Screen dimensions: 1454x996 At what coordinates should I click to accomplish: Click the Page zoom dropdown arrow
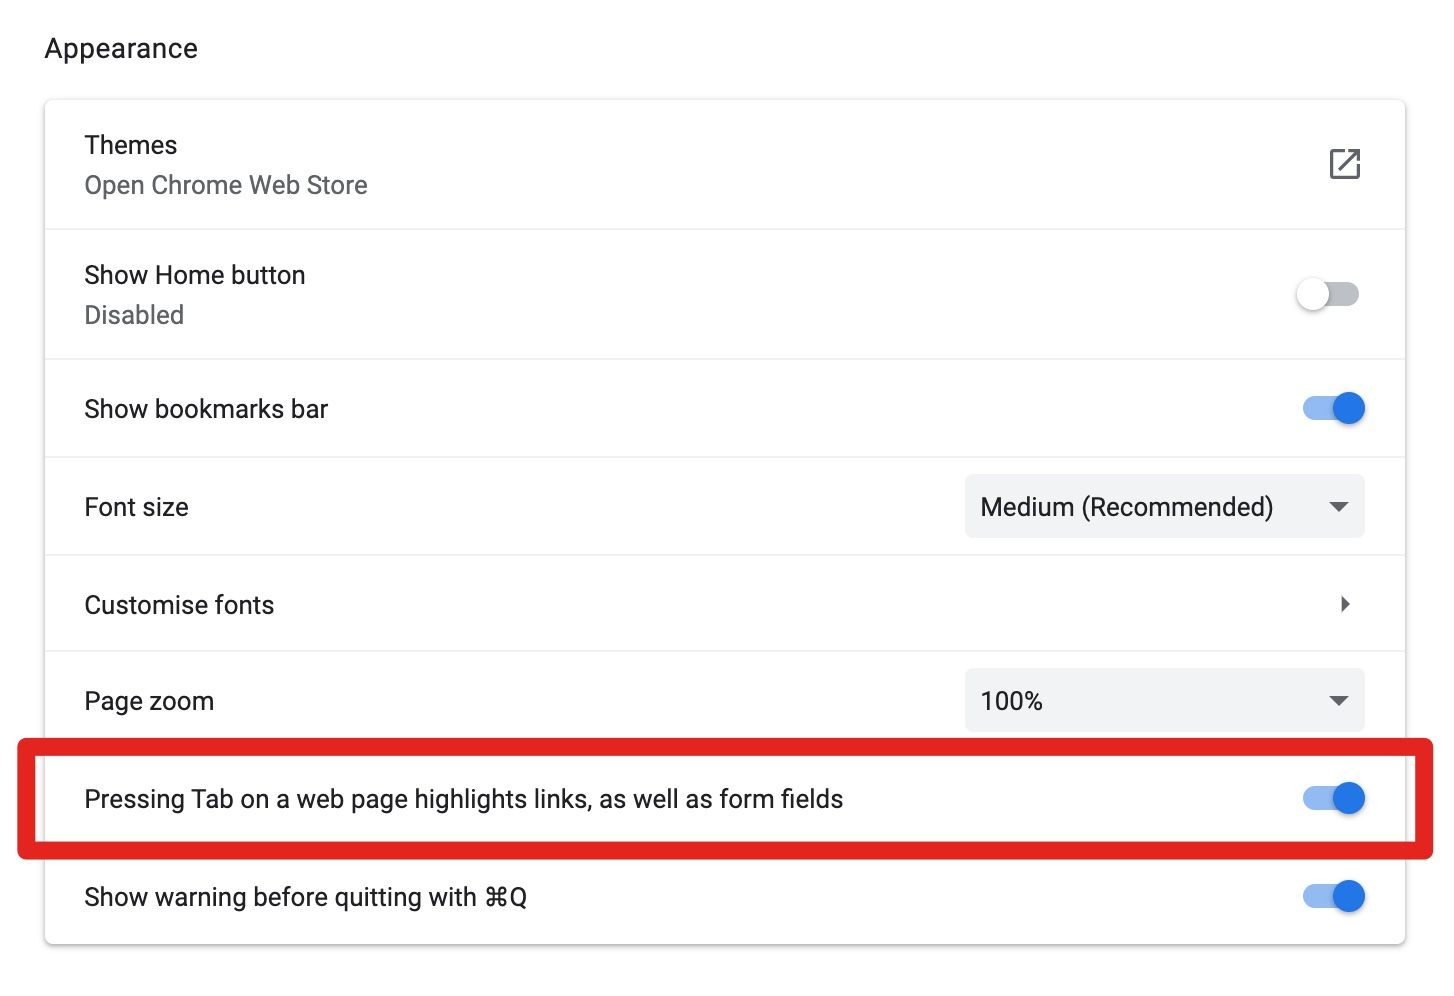(1339, 701)
